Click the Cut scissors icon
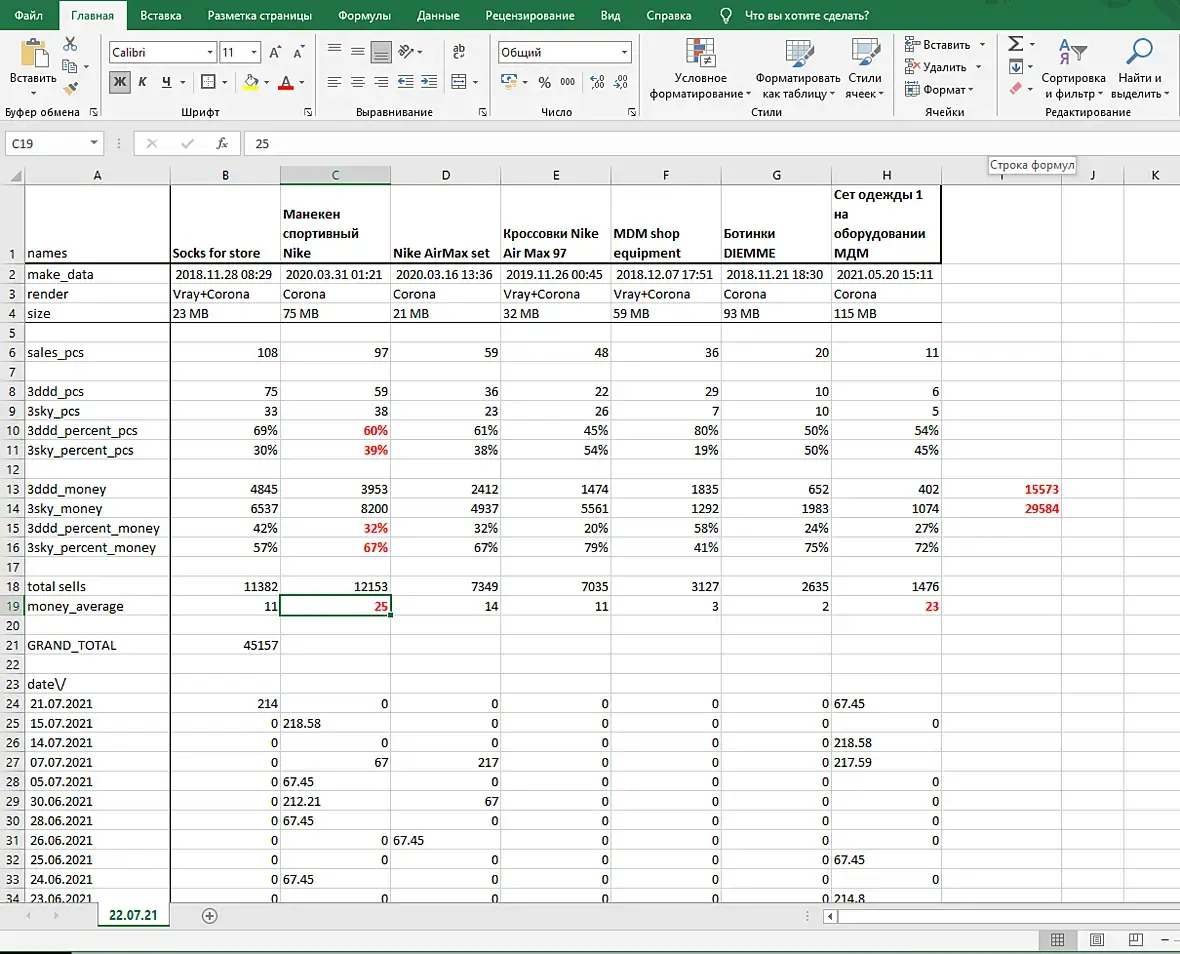This screenshot has height=954, width=1180. click(x=70, y=44)
